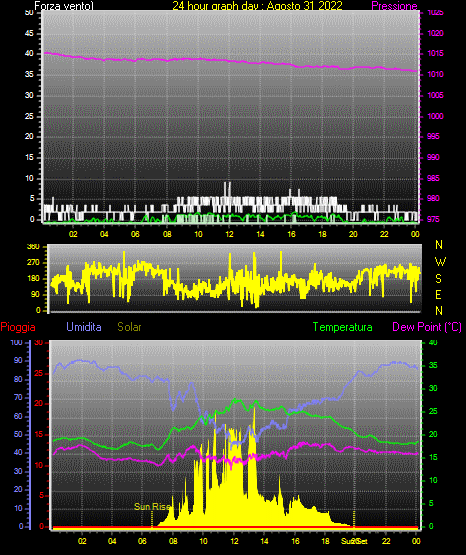Click pressure axis value 1000
The width and height of the screenshot is (466, 555).
[435, 116]
